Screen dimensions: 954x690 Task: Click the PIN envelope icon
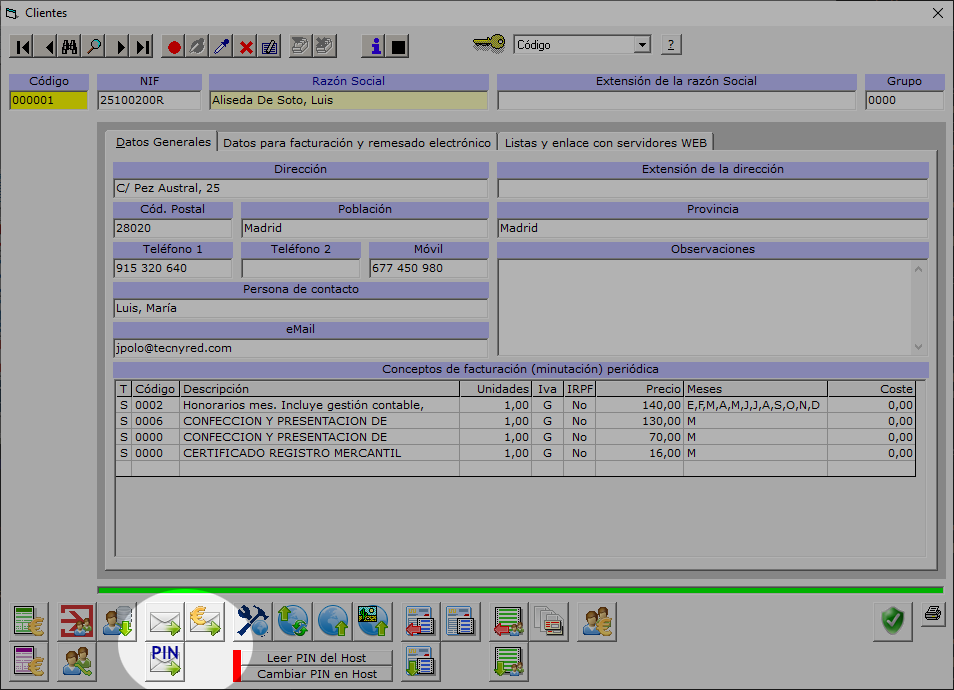[x=165, y=661]
